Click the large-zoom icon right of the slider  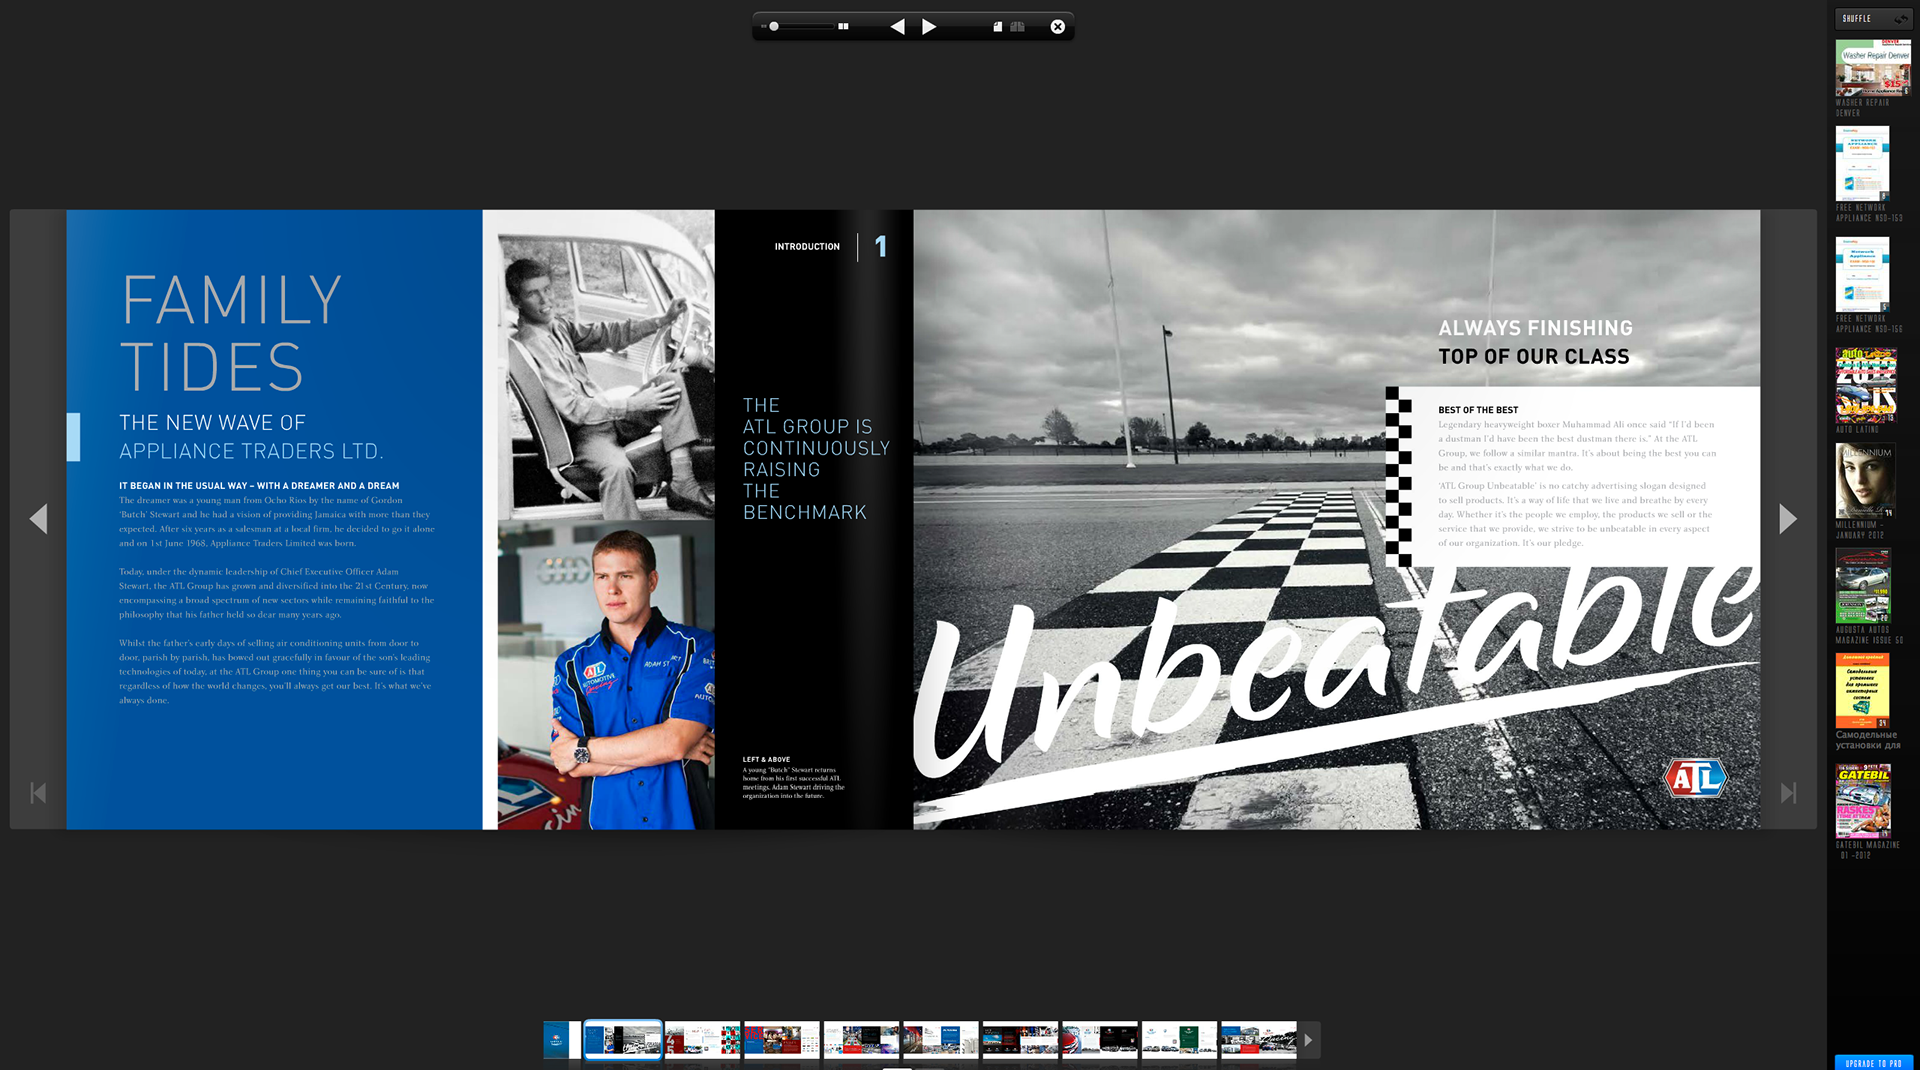(x=843, y=27)
